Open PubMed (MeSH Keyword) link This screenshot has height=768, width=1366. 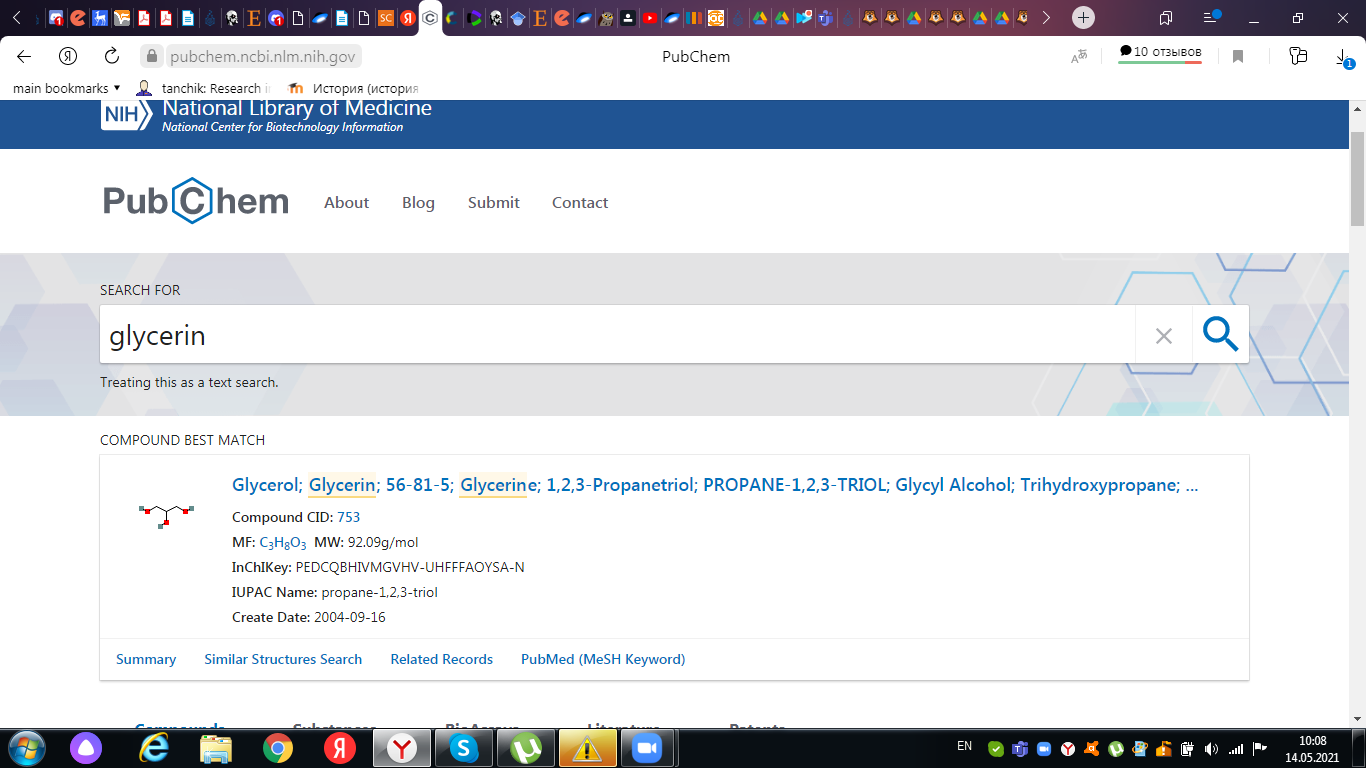click(603, 659)
